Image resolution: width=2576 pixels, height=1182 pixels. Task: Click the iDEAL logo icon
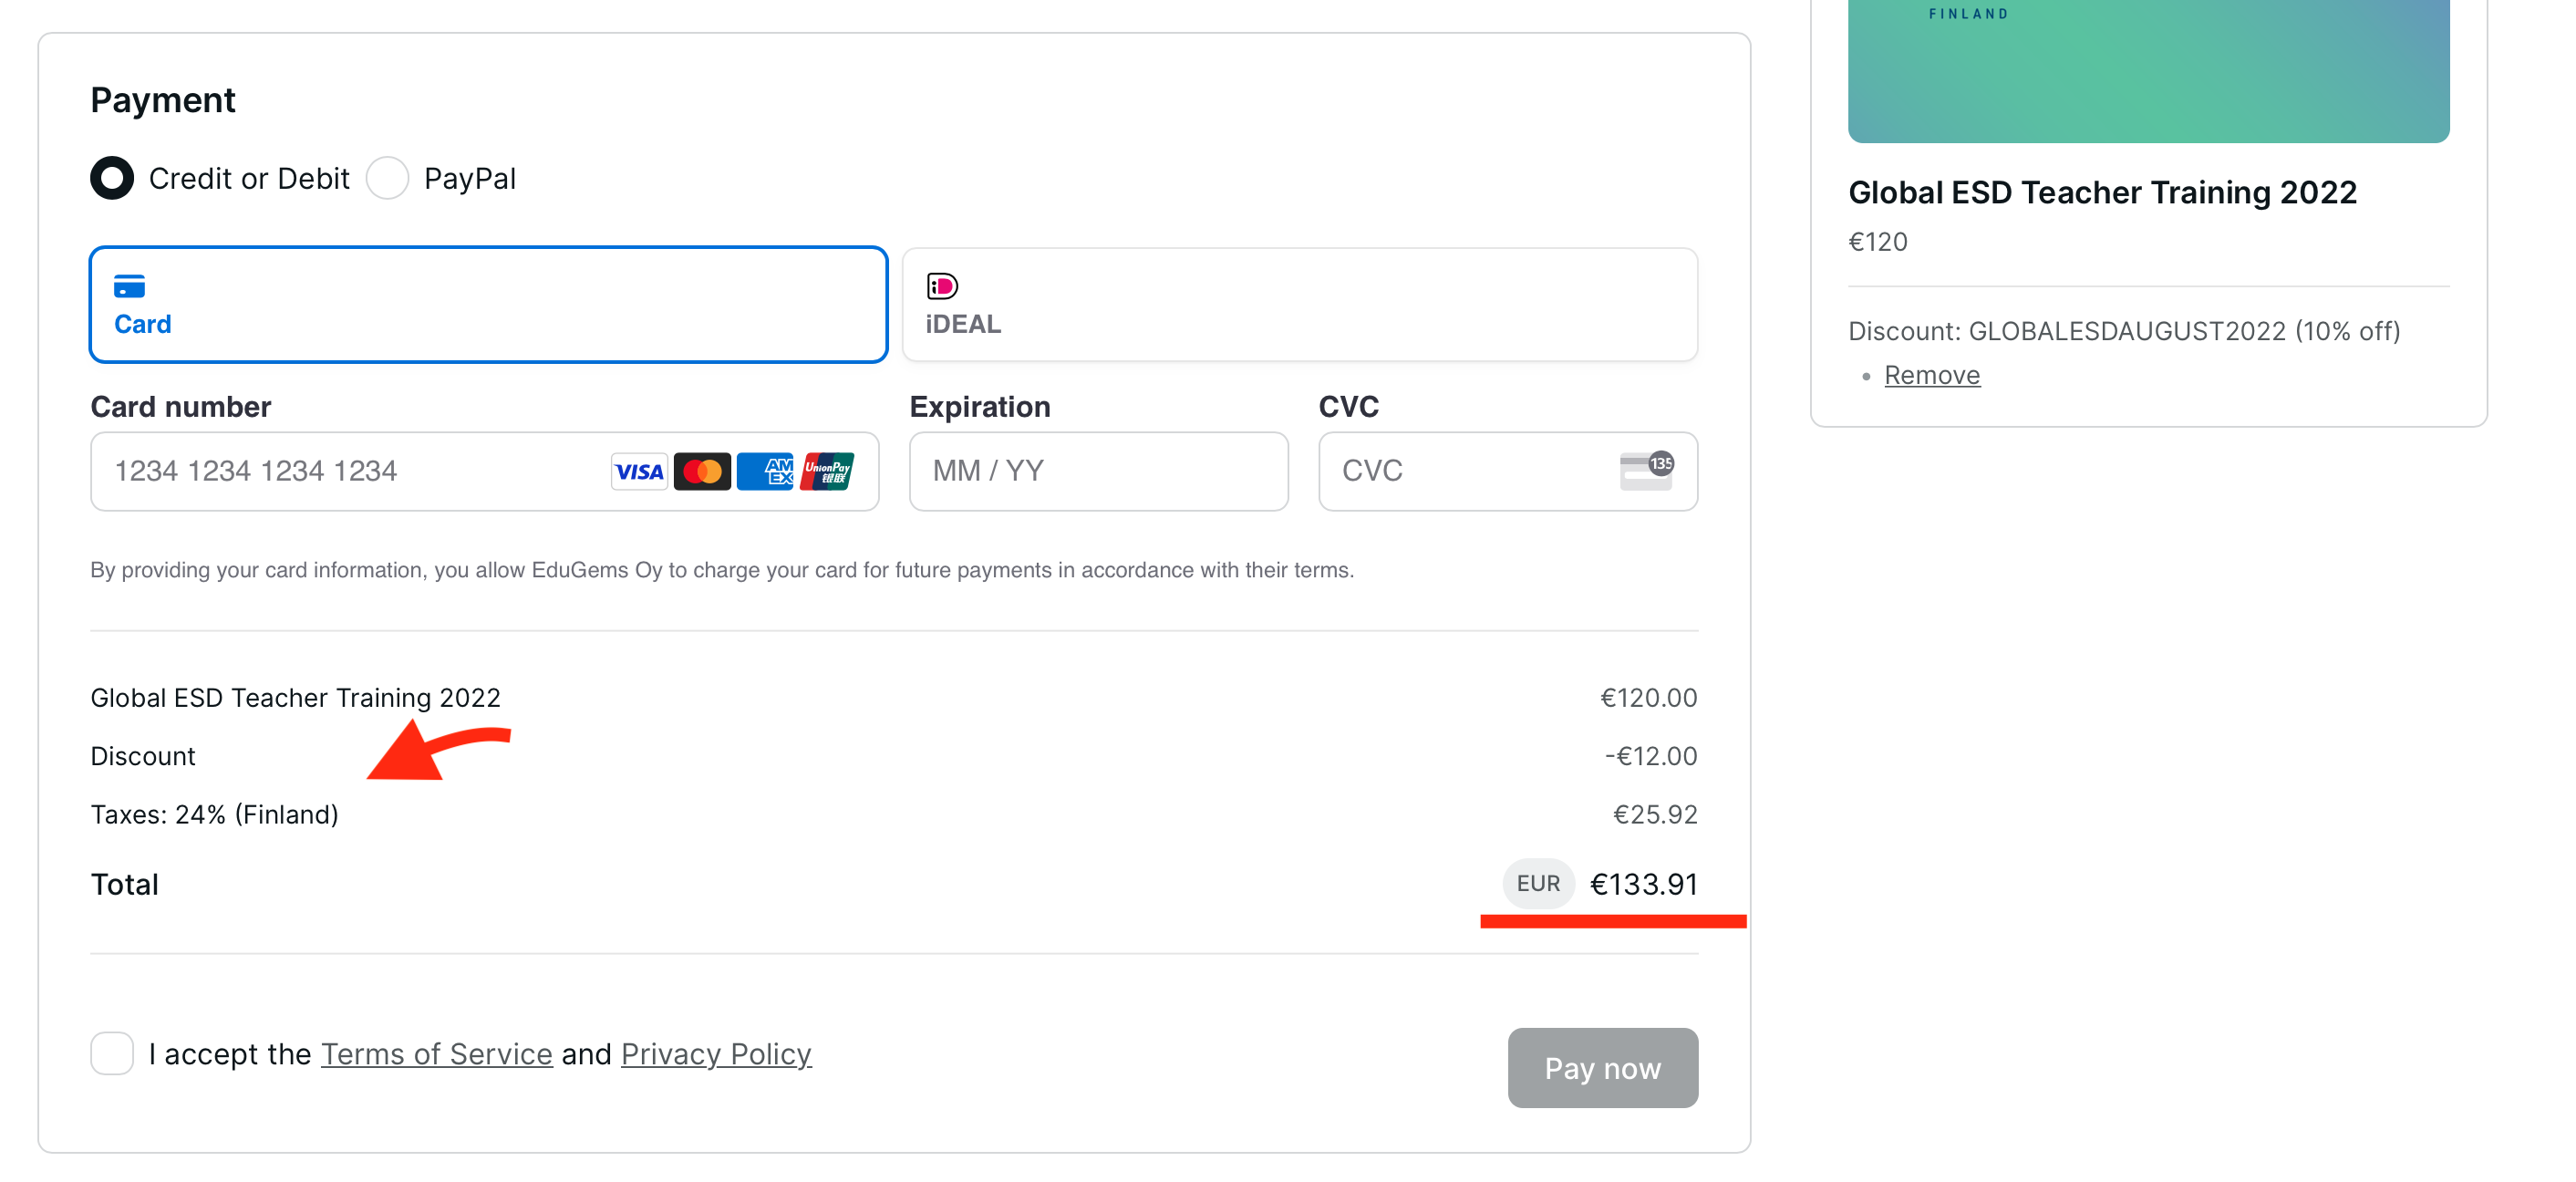pyautogui.click(x=942, y=287)
